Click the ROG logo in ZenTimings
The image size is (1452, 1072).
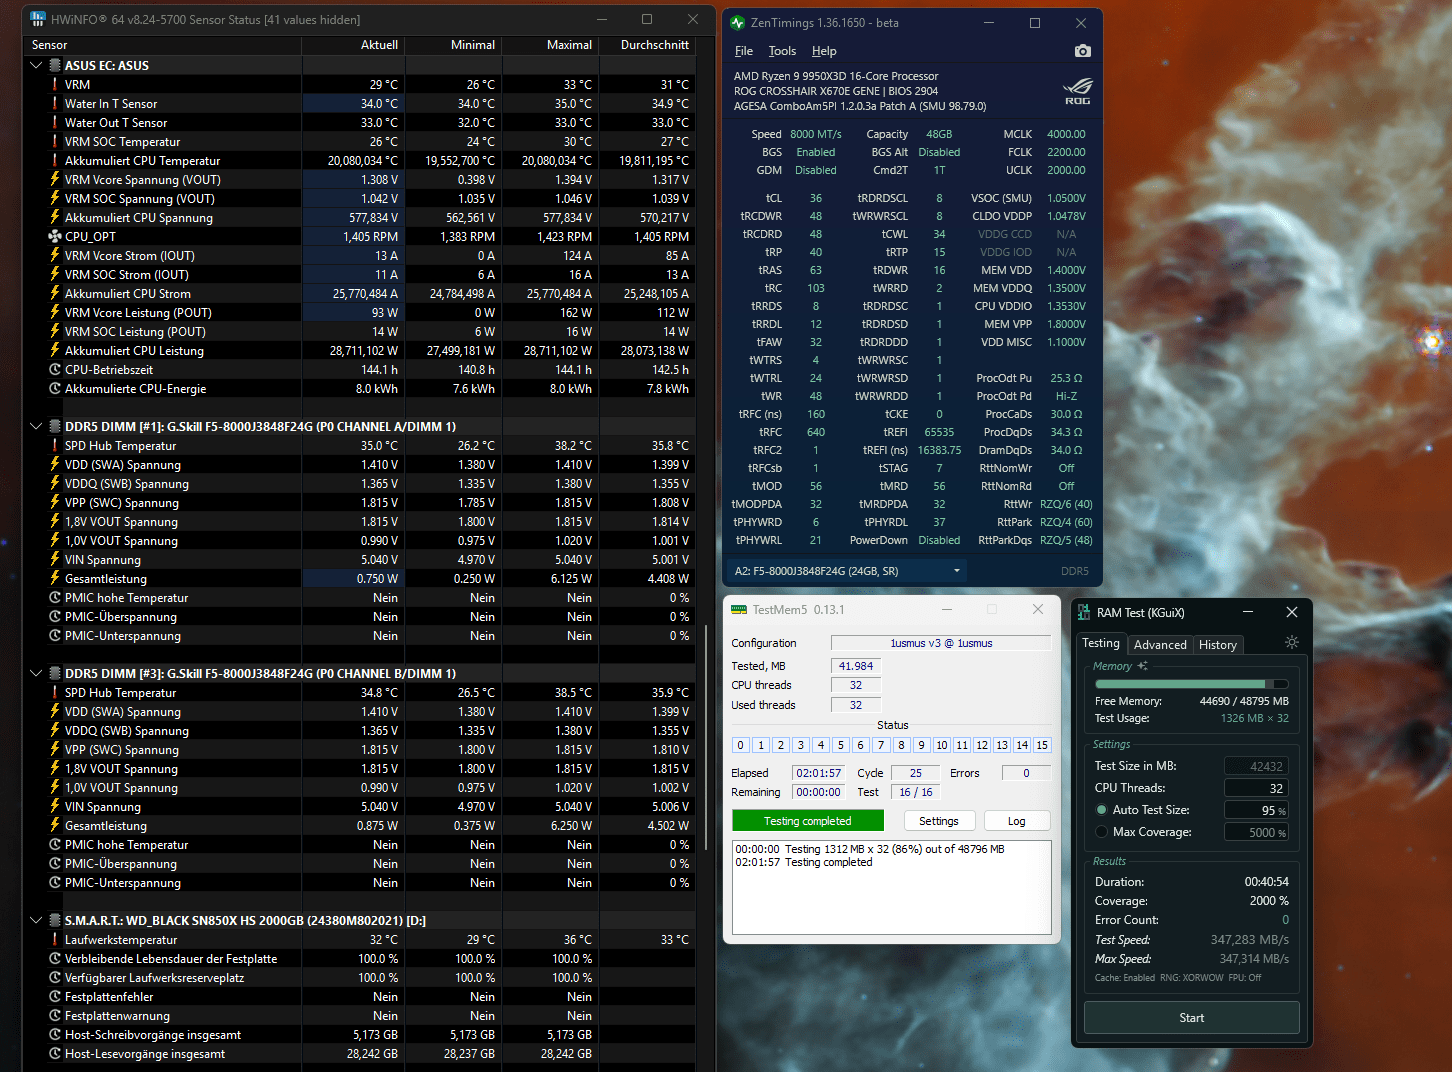[1078, 92]
